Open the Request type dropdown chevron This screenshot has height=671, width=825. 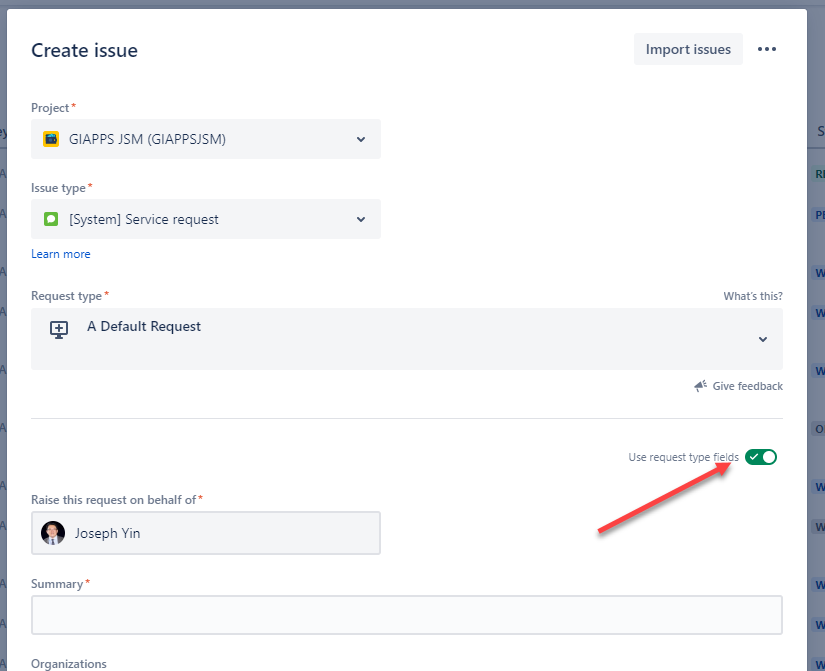(x=762, y=339)
